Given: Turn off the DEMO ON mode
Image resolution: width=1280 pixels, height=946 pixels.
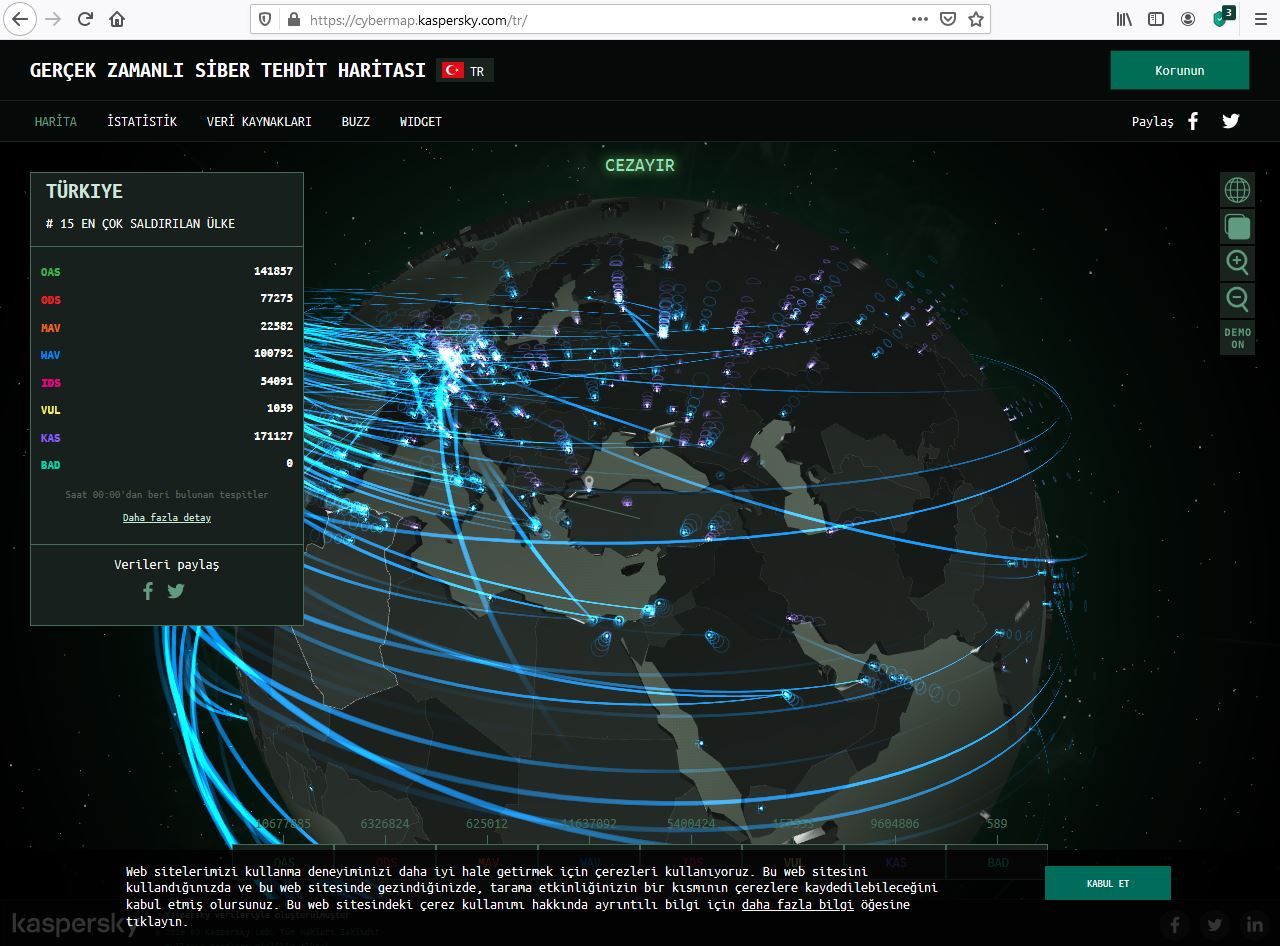Looking at the screenshot, I should coord(1237,338).
